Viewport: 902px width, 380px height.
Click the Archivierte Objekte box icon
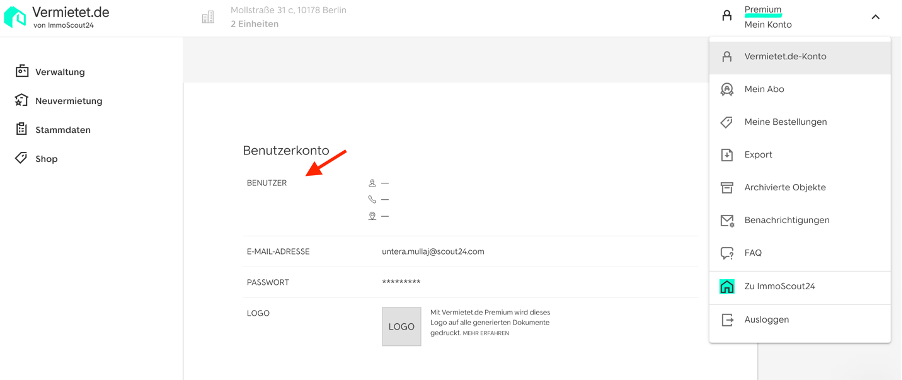(727, 187)
